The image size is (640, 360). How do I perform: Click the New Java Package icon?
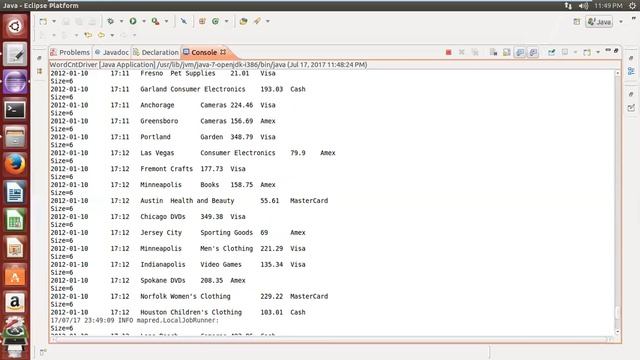202,21
